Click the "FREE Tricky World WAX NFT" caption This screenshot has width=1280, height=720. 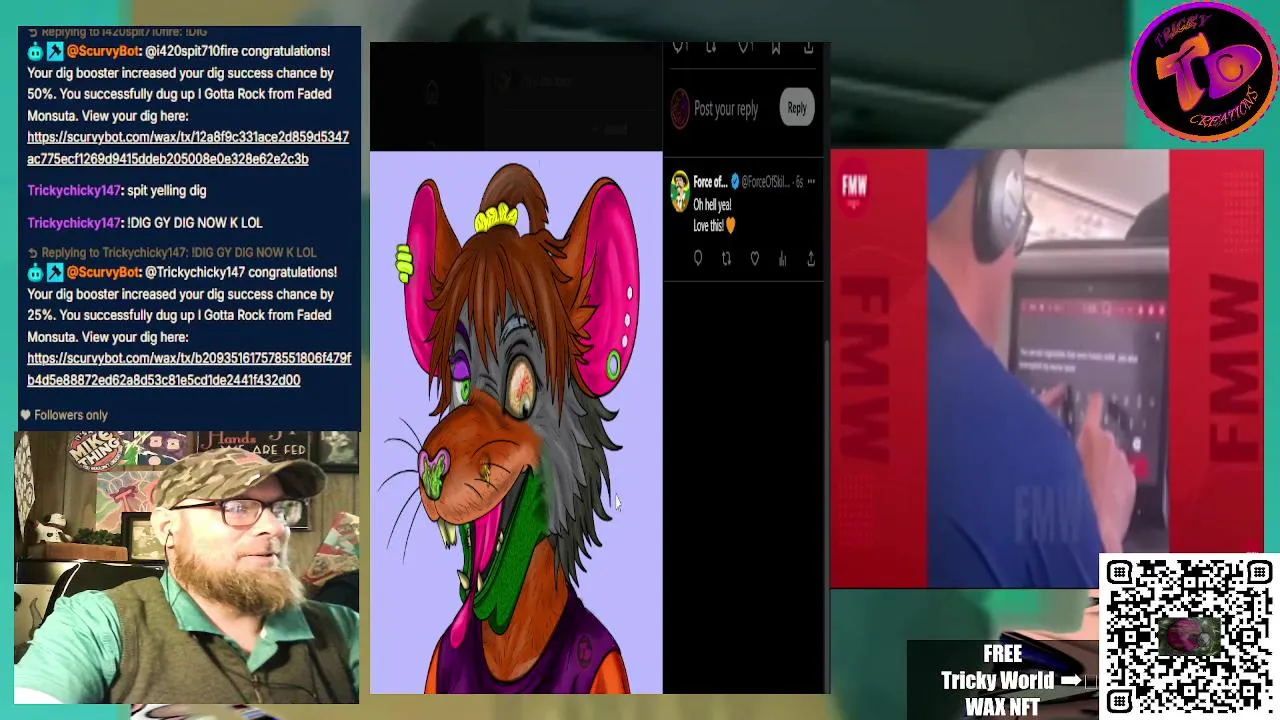tap(1001, 680)
